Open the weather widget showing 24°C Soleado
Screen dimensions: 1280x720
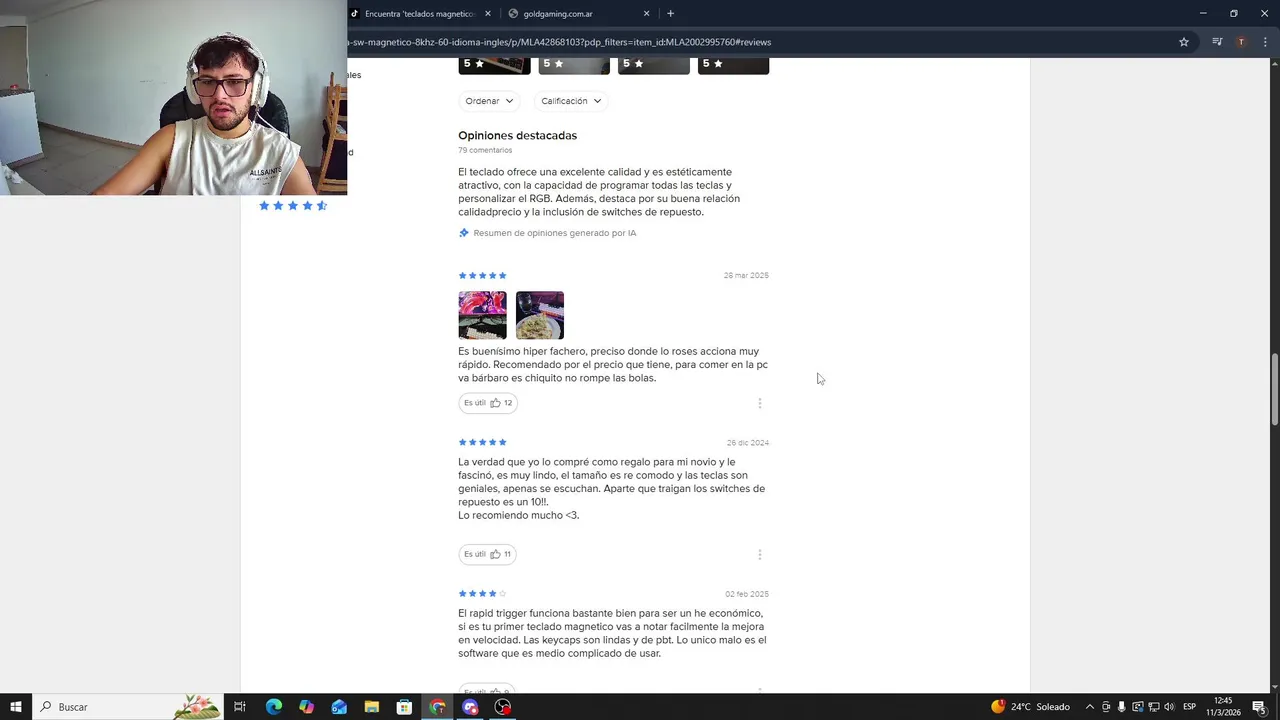(1030, 707)
